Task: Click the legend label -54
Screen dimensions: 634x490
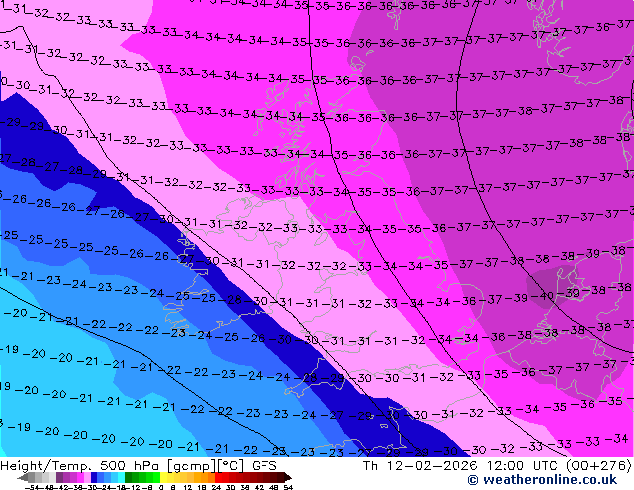Action: 32,487
